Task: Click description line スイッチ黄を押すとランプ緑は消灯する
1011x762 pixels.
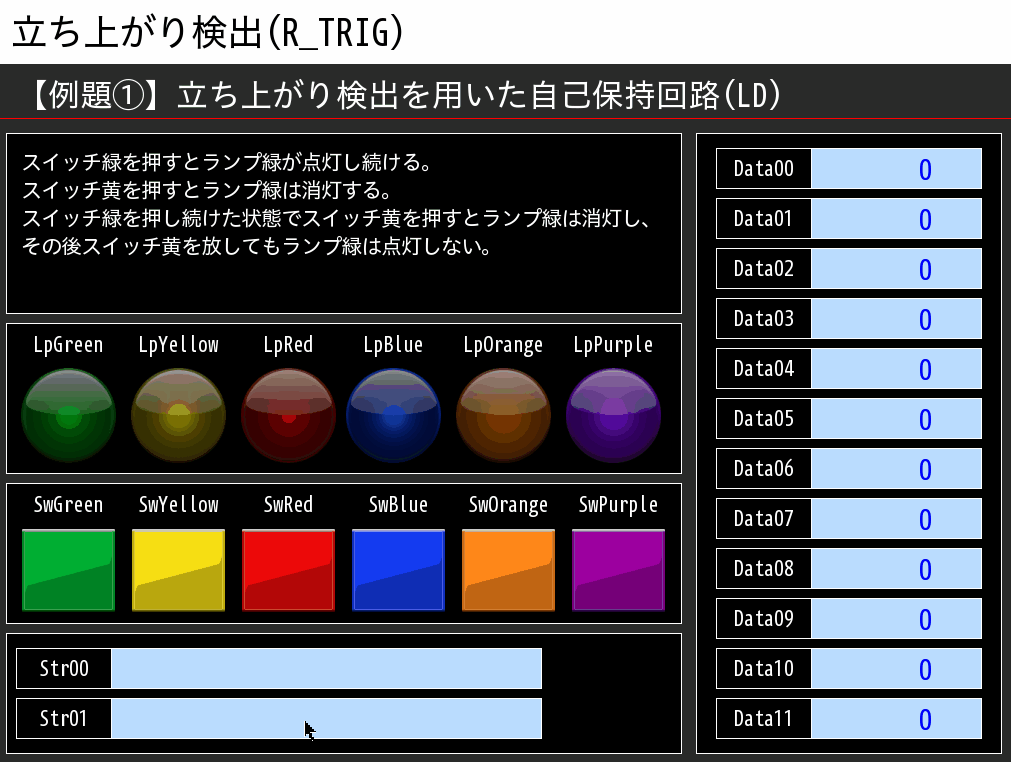Action: click(x=207, y=190)
